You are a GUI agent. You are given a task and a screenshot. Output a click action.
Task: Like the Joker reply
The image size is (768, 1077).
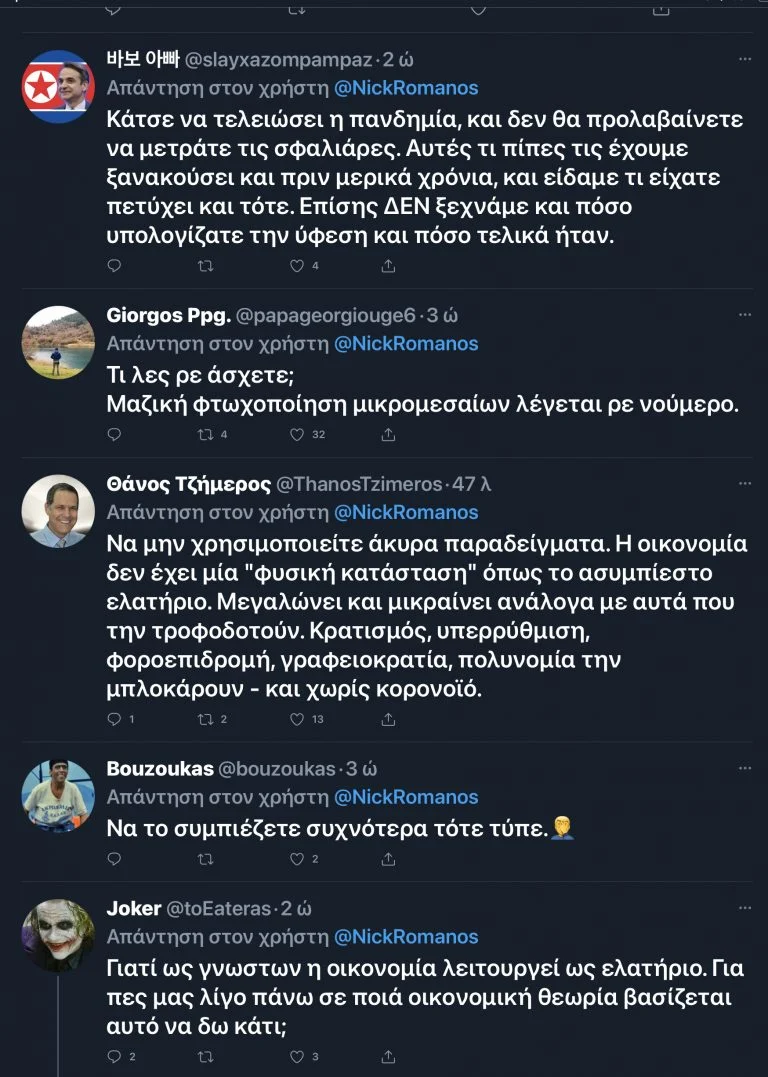296,1057
